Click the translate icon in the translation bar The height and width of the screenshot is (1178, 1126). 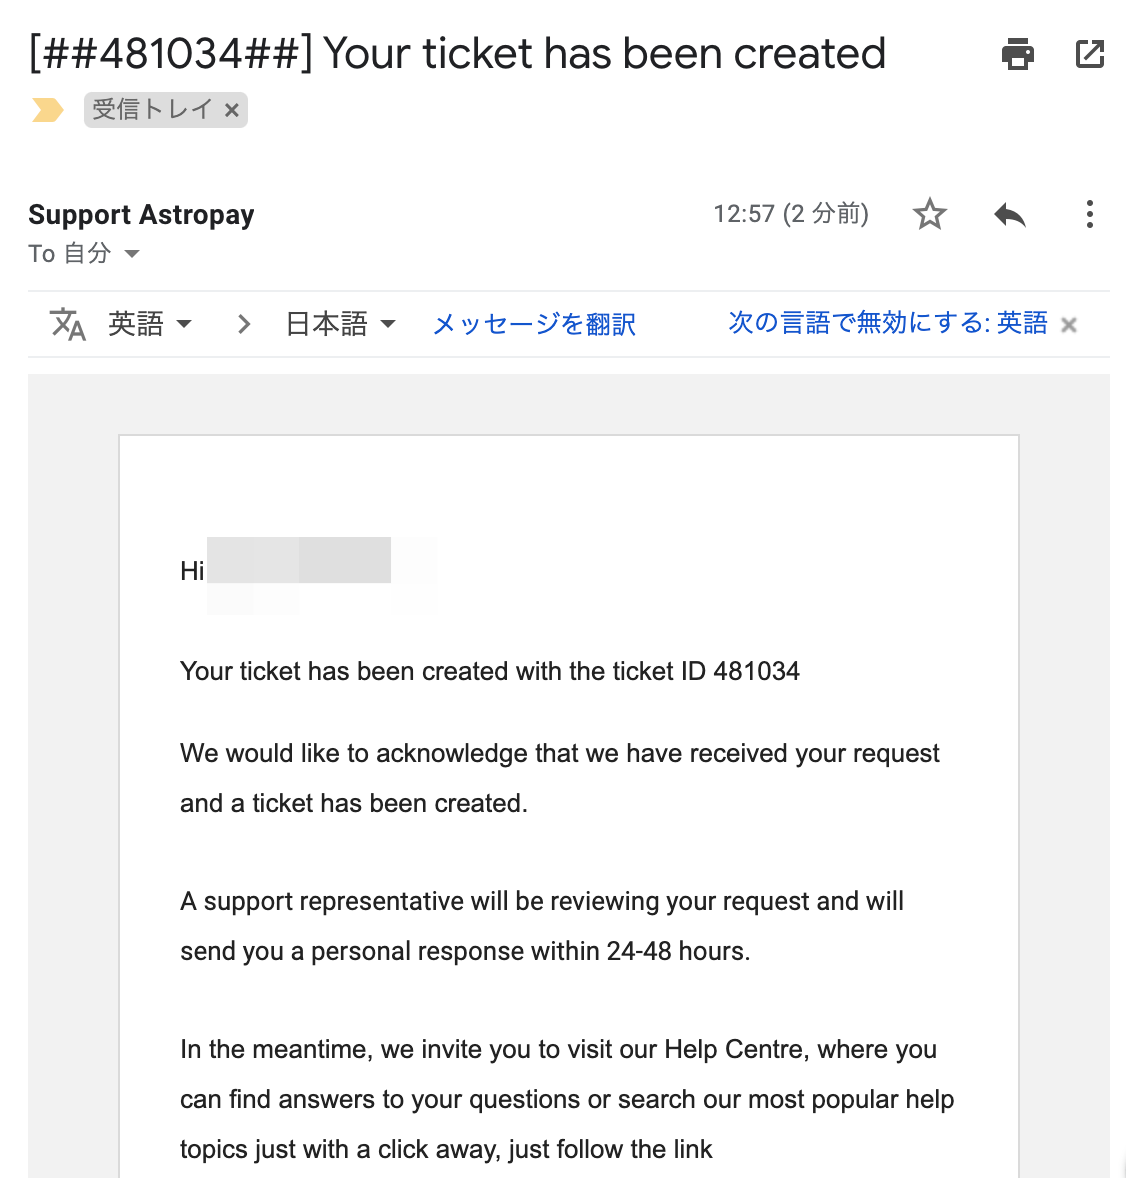(68, 324)
